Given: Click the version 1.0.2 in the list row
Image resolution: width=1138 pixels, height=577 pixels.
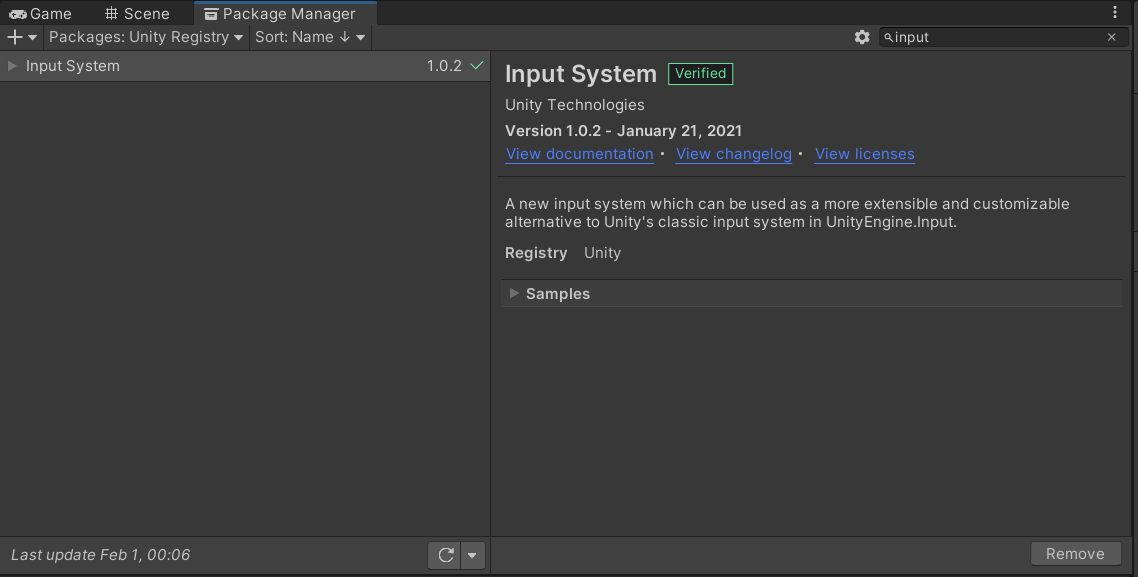Looking at the screenshot, I should coord(443,66).
